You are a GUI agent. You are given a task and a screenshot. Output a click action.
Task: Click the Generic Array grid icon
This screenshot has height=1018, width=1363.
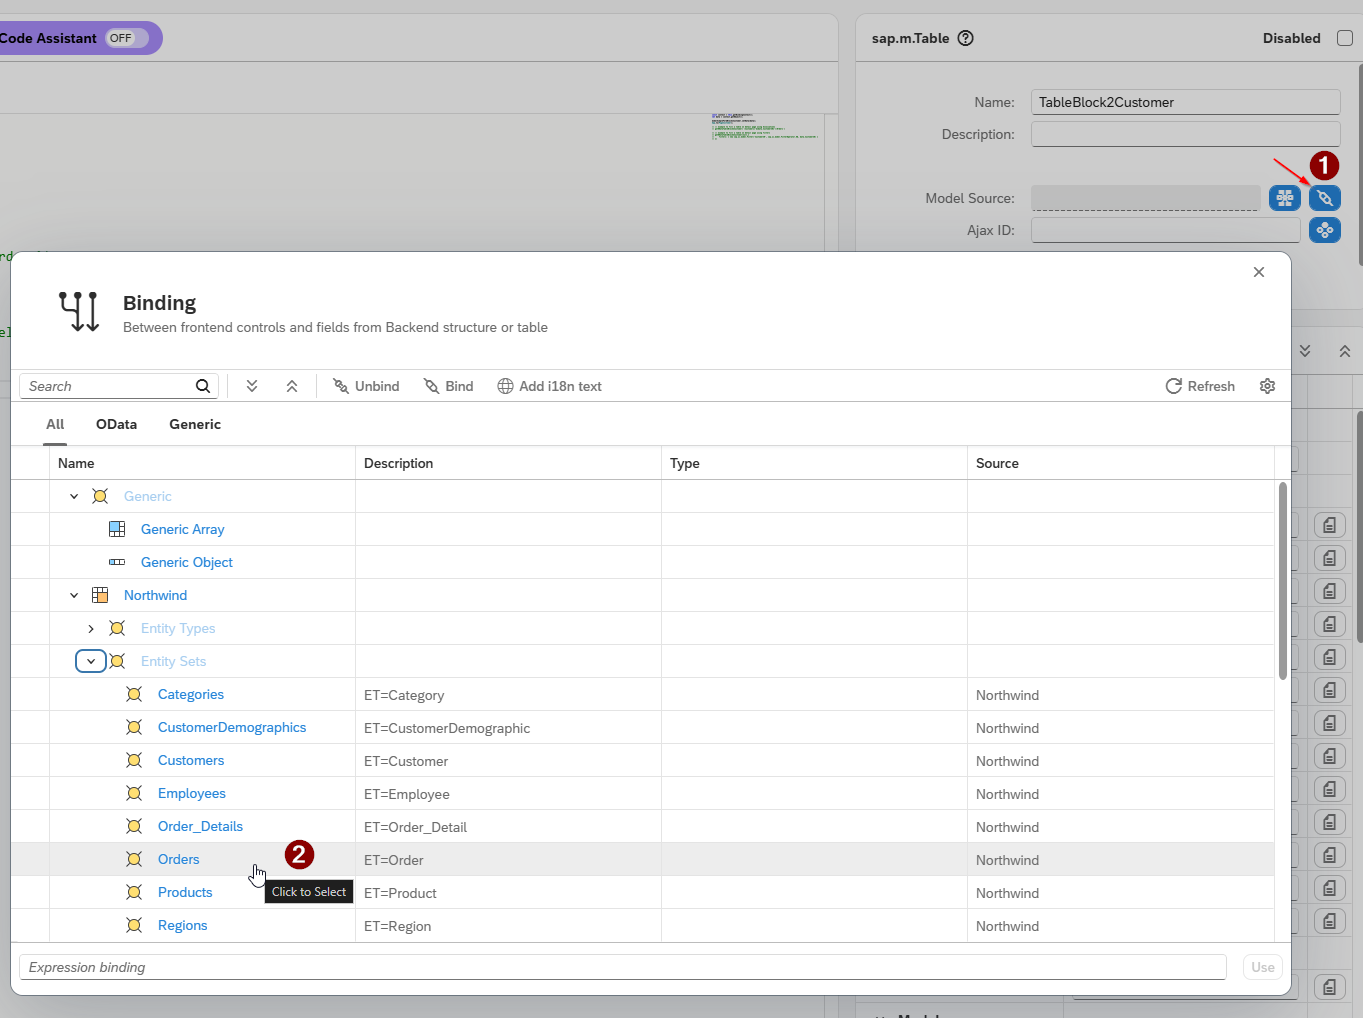[x=117, y=529]
